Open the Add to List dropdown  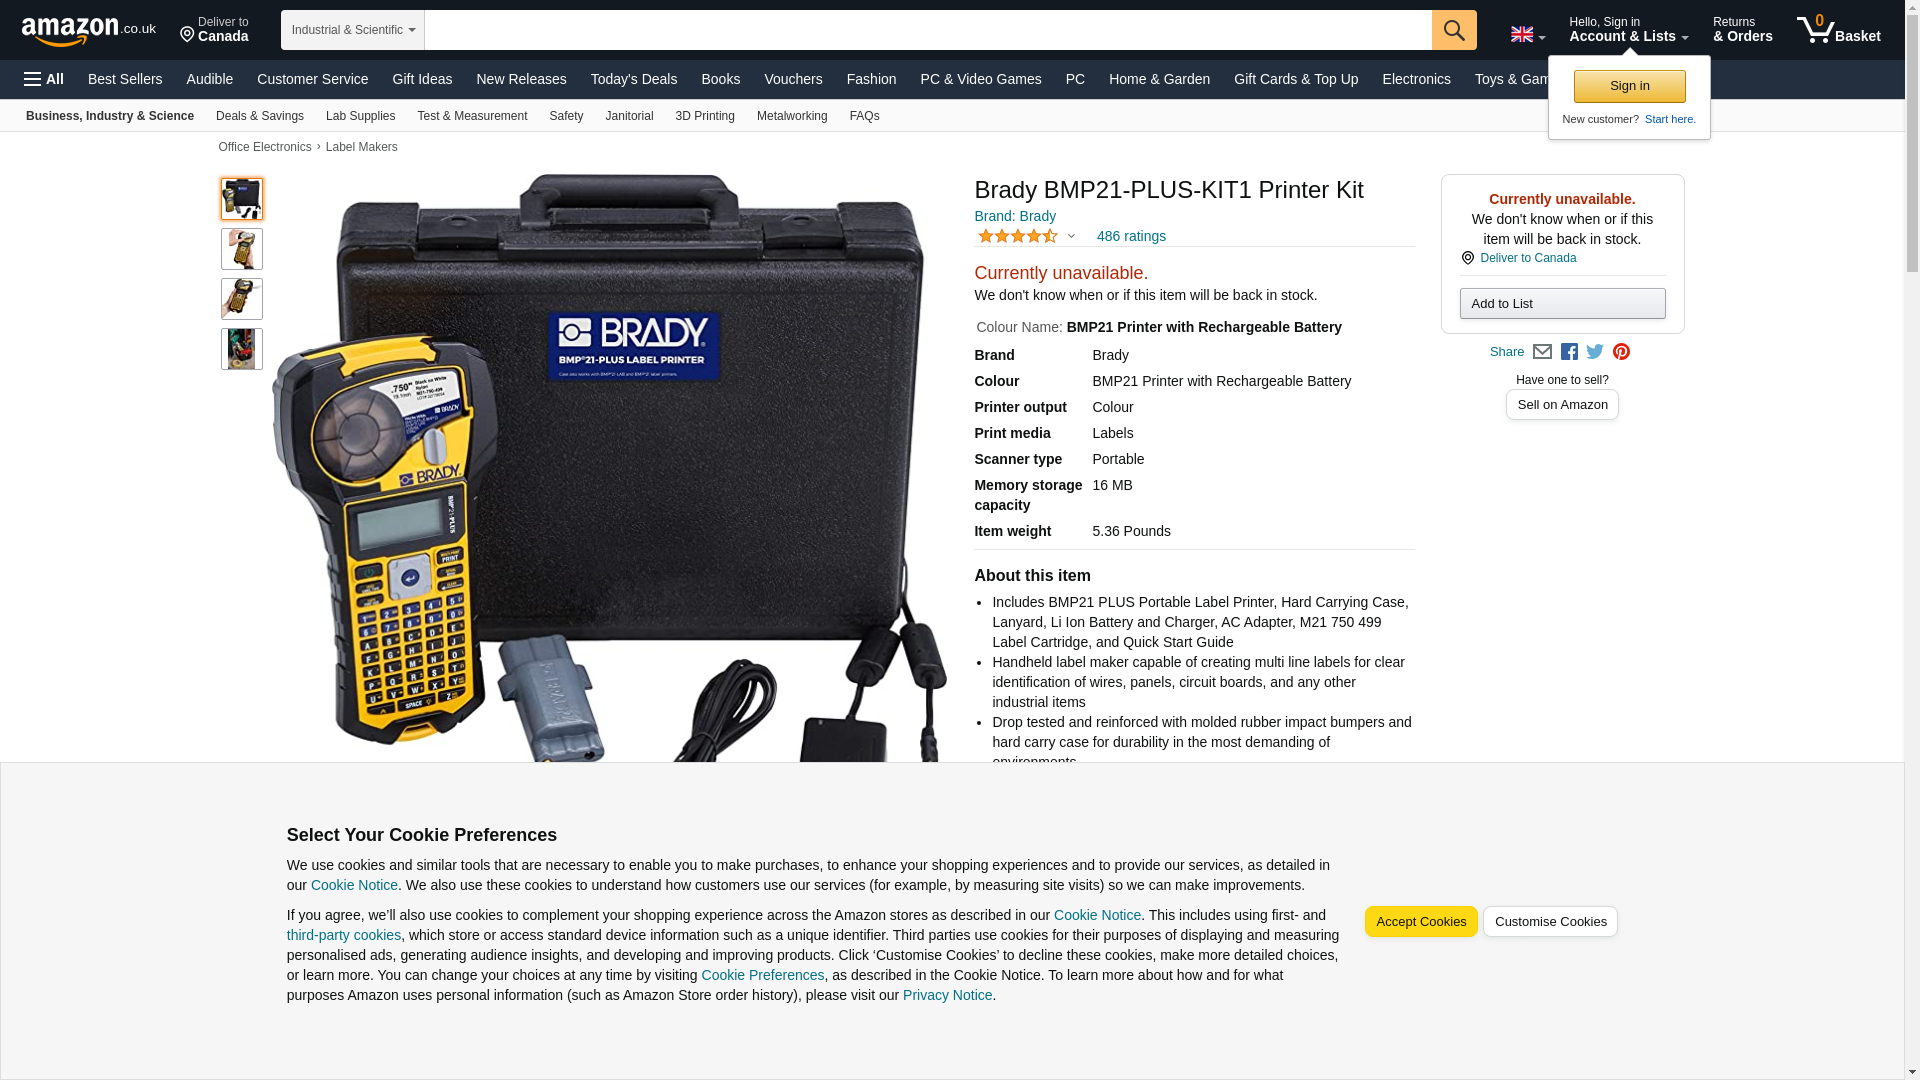click(x=1562, y=304)
